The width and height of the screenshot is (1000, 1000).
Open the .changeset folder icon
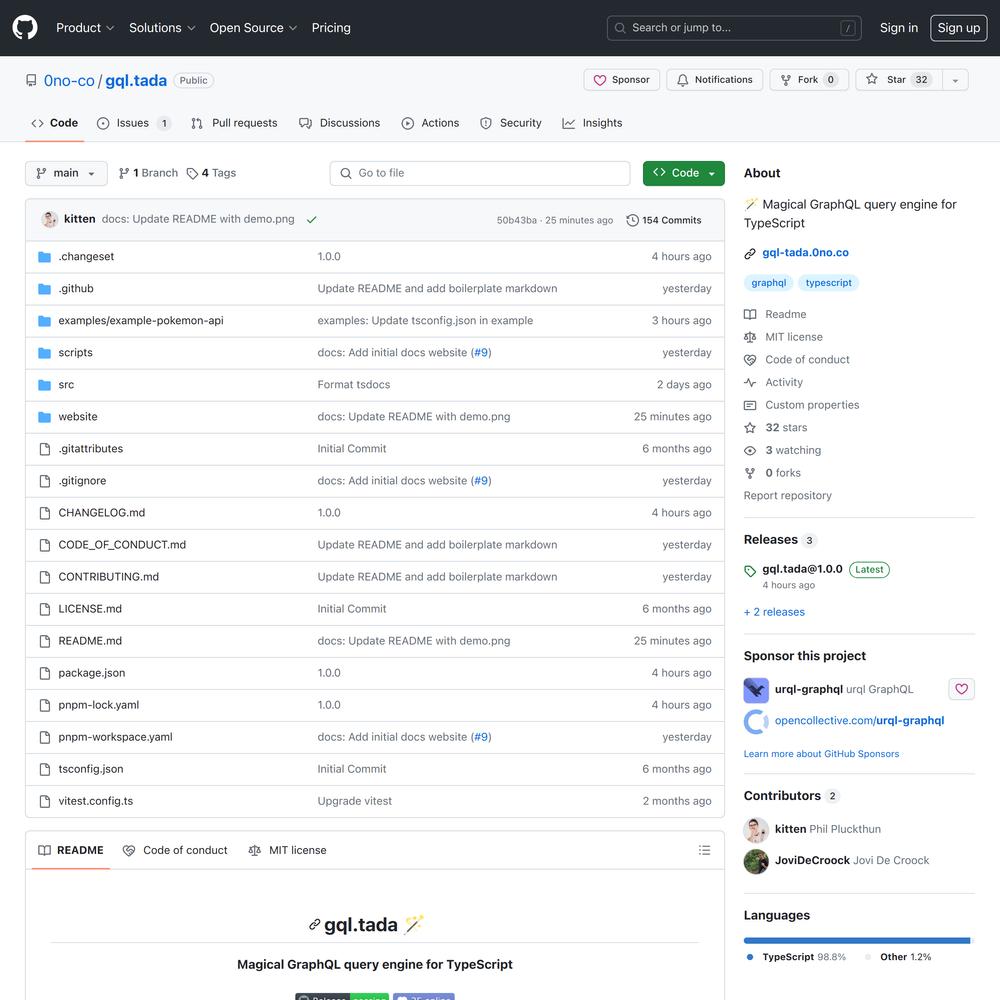44,256
